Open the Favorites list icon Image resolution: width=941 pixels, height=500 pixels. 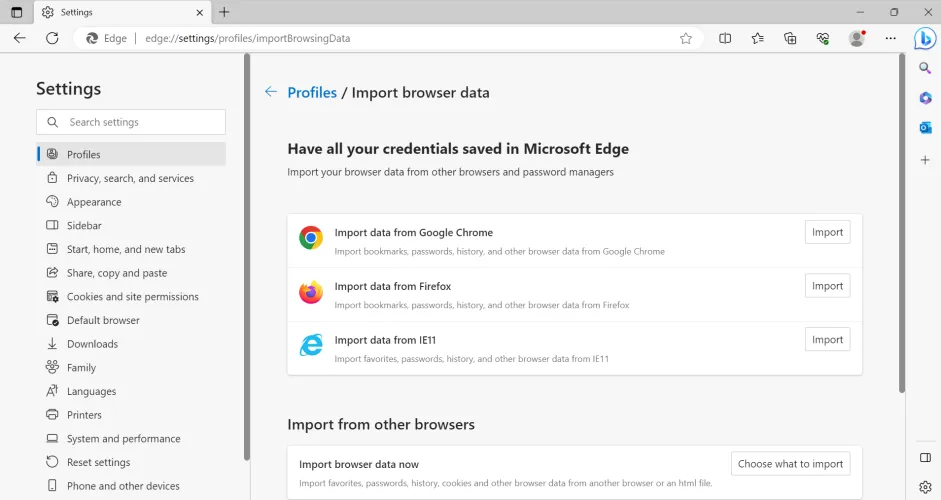point(758,38)
